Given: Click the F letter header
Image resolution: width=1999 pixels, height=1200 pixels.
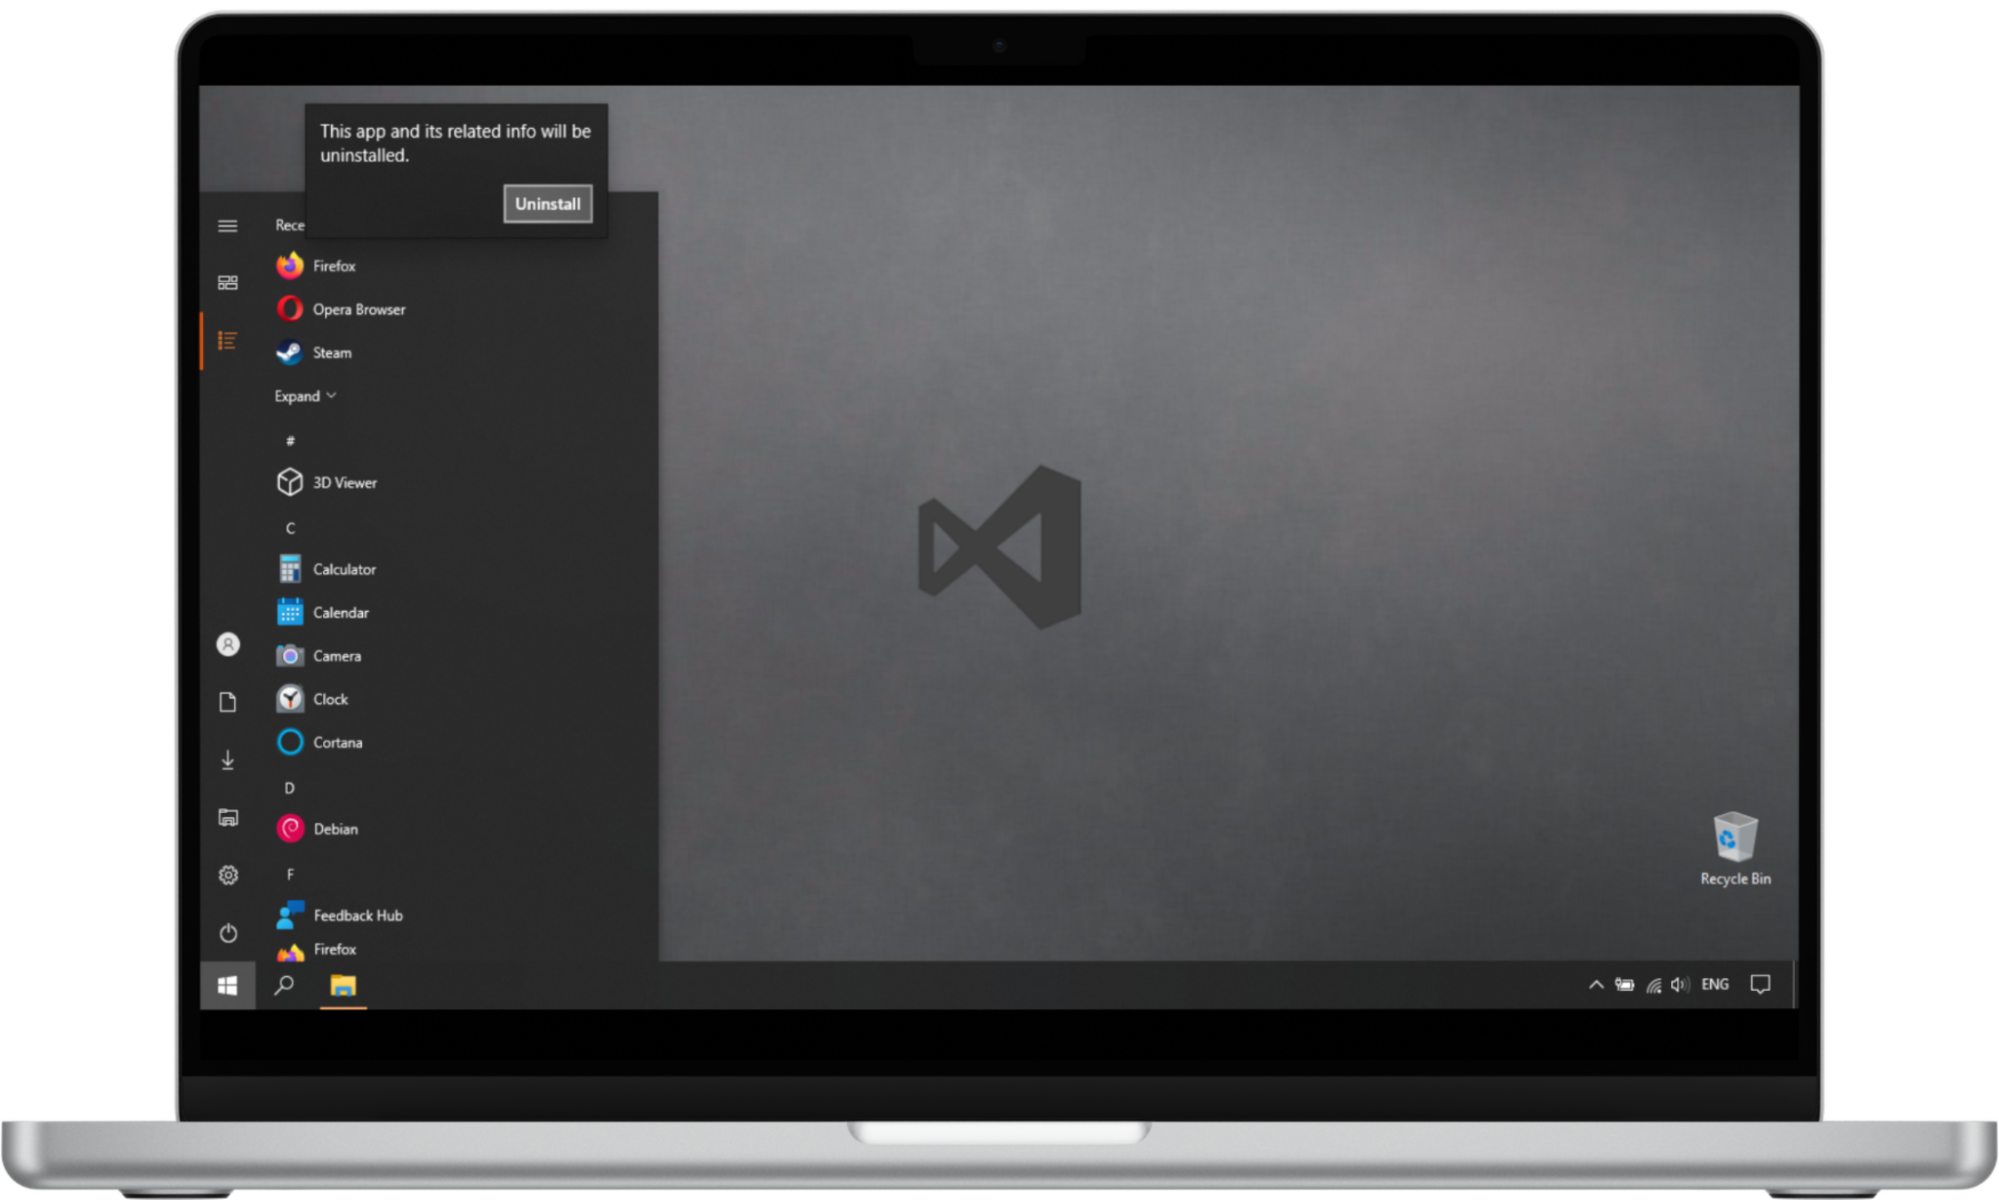Looking at the screenshot, I should pos(290,874).
